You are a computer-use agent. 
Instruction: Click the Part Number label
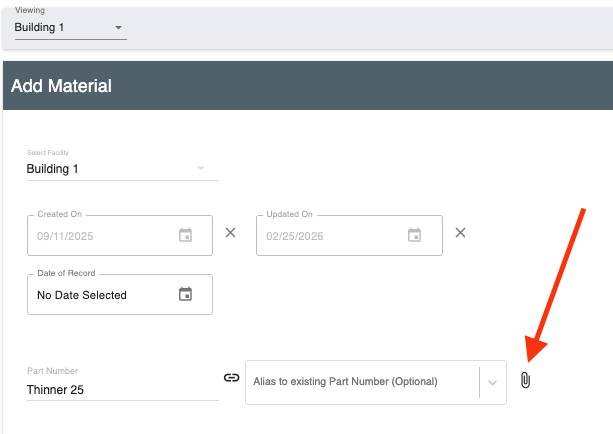[x=52, y=371]
